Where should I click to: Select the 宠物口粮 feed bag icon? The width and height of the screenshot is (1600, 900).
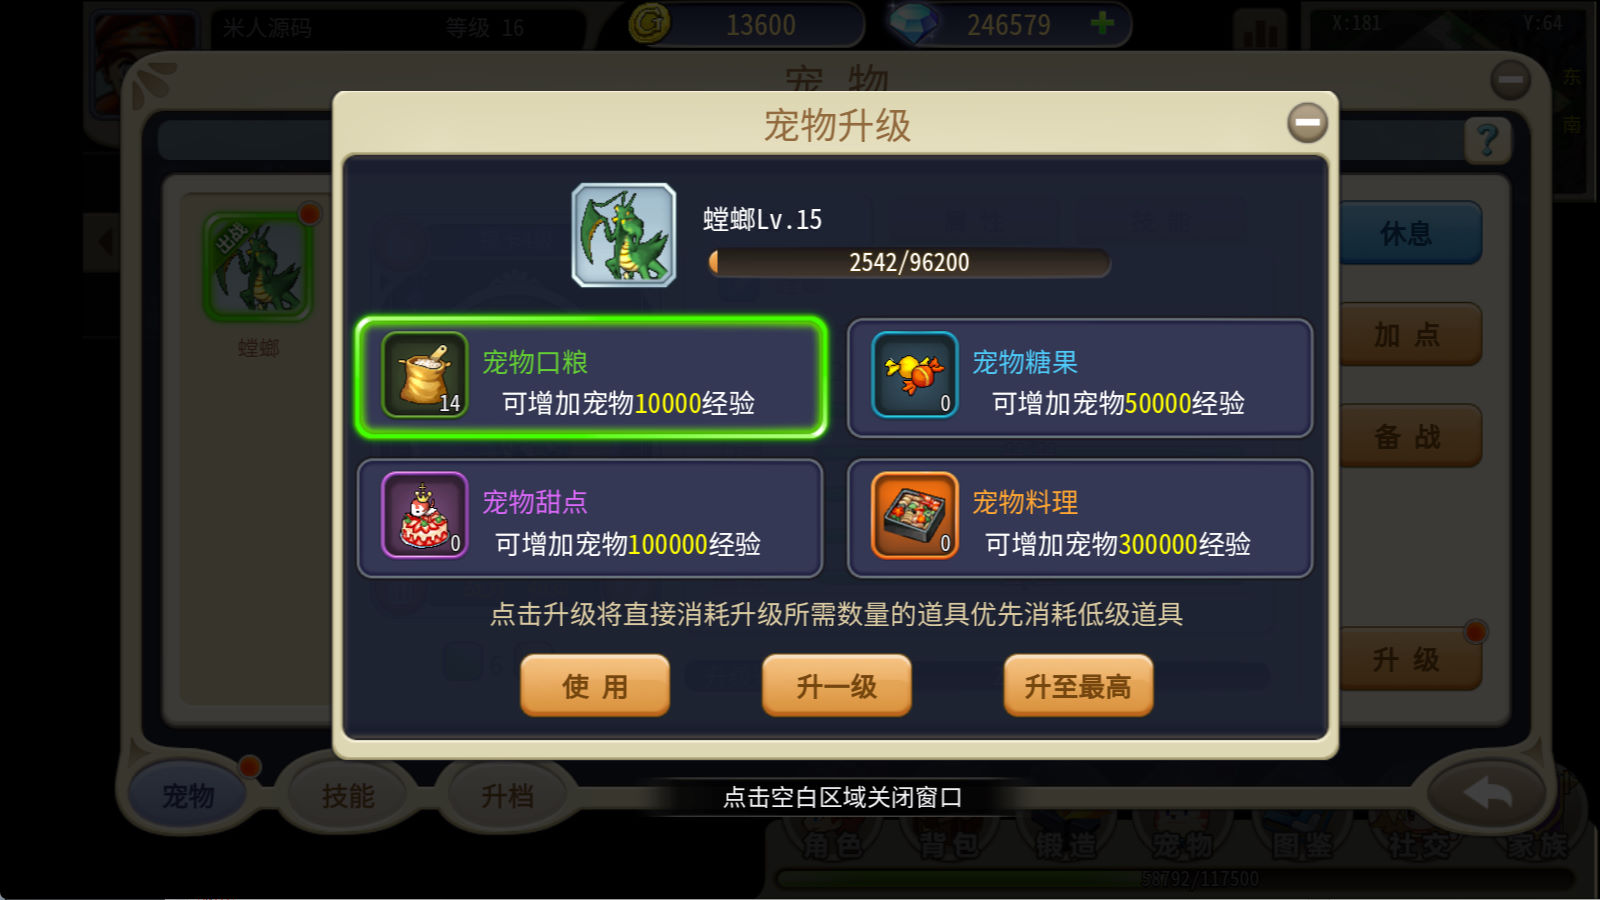(x=425, y=375)
